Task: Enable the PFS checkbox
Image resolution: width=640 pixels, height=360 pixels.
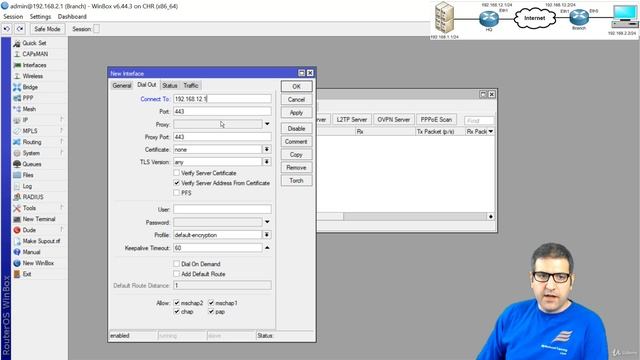Action: (177, 193)
